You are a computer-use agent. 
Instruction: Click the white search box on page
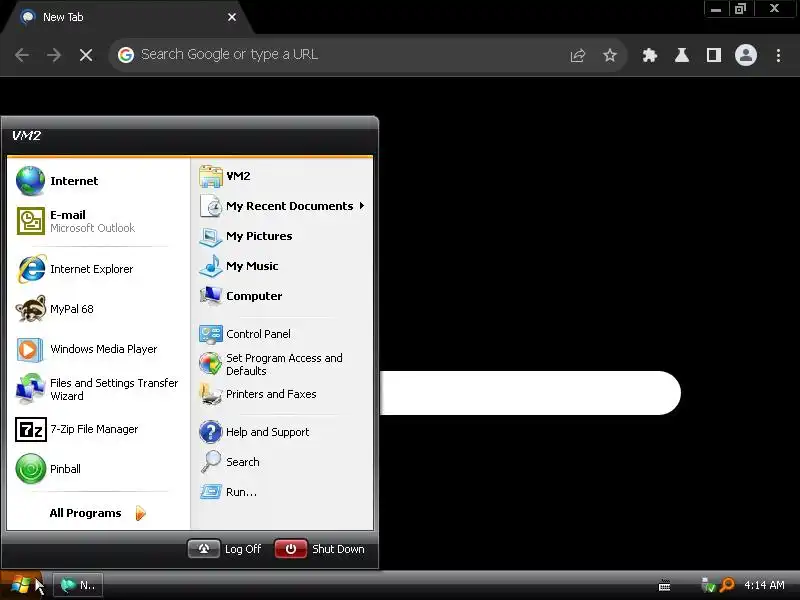(x=531, y=393)
